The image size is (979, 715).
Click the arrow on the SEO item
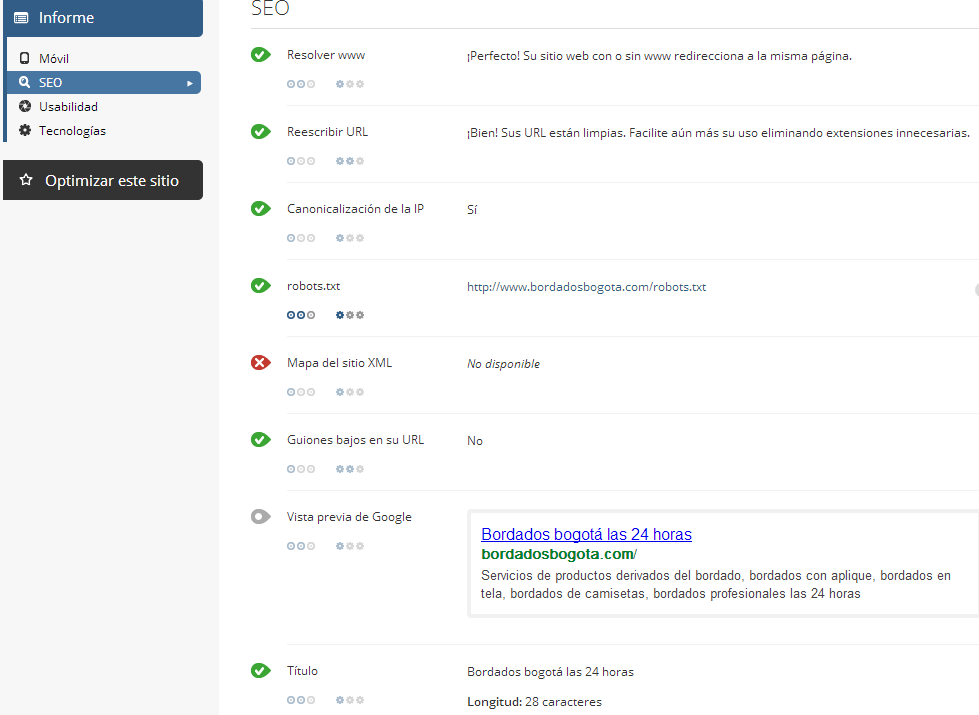190,83
